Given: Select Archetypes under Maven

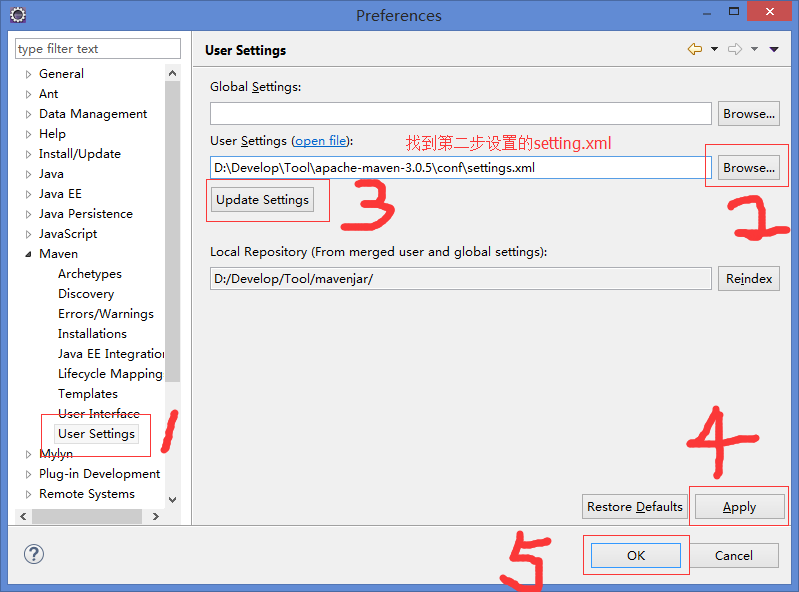Looking at the screenshot, I should pyautogui.click(x=90, y=274).
